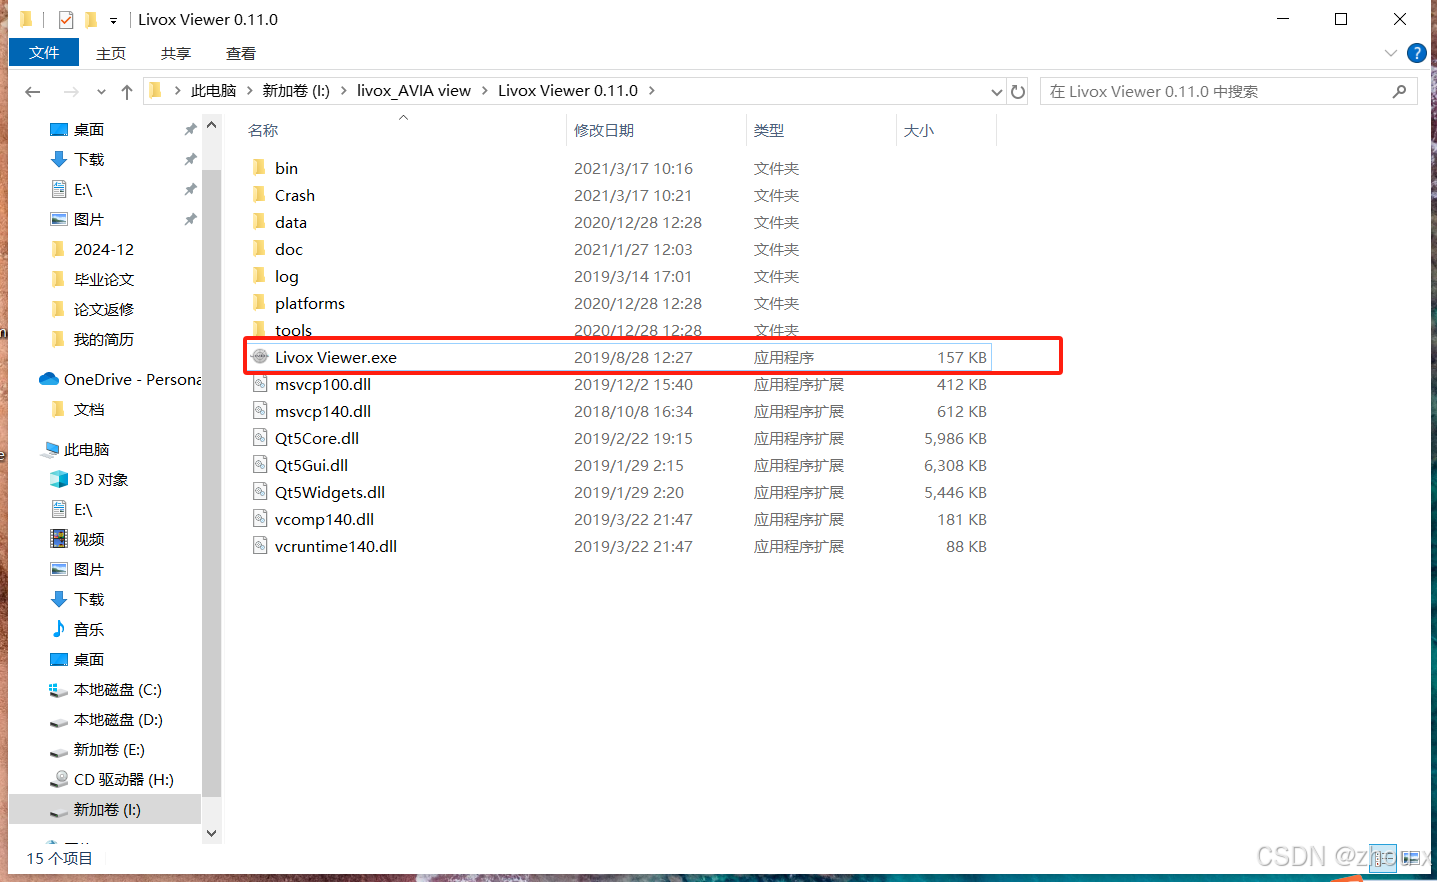Go back with the back arrow
Screen dimensions: 1437x882
click(x=33, y=91)
